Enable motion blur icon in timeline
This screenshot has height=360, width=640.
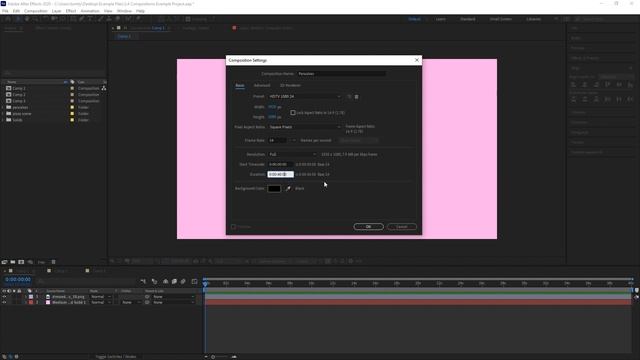[183, 281]
